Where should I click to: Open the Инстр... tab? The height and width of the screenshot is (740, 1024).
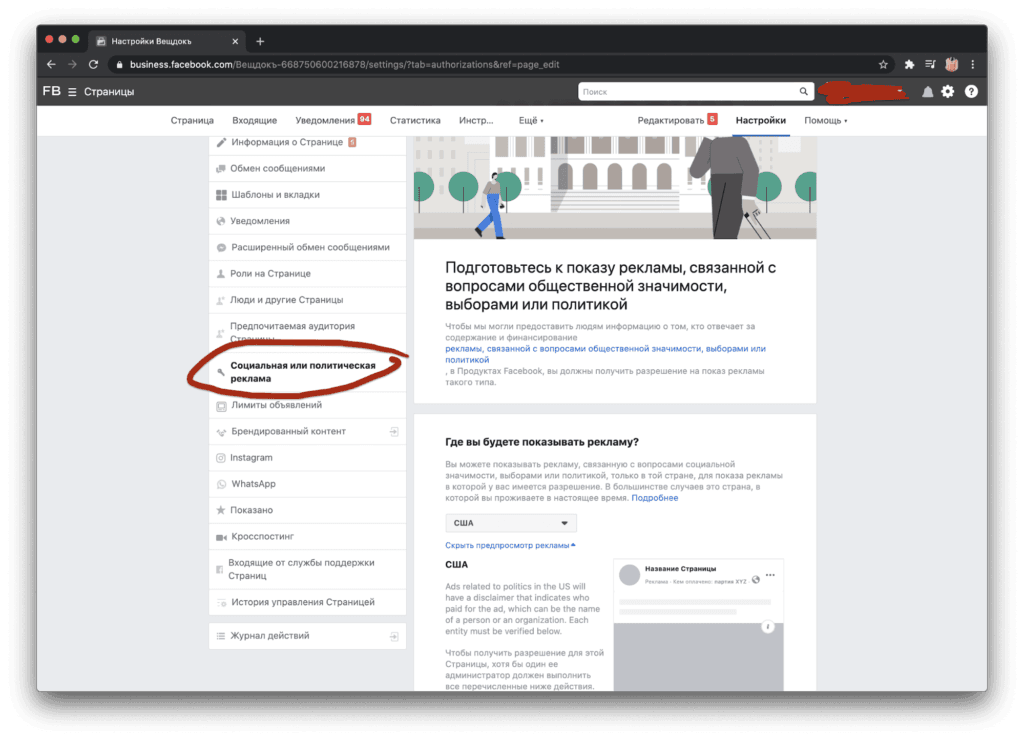[476, 121]
